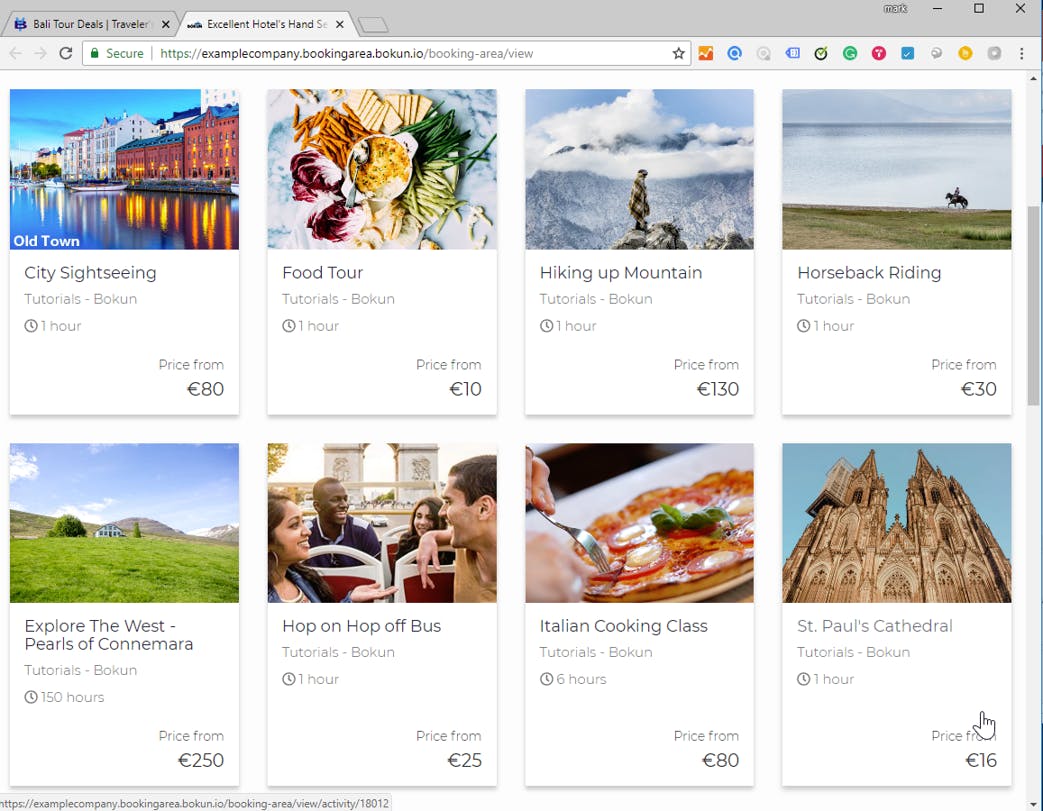Screen dimensions: 1043x811
Task: Click the clock icon on the Food Tour card
Action: click(289, 325)
